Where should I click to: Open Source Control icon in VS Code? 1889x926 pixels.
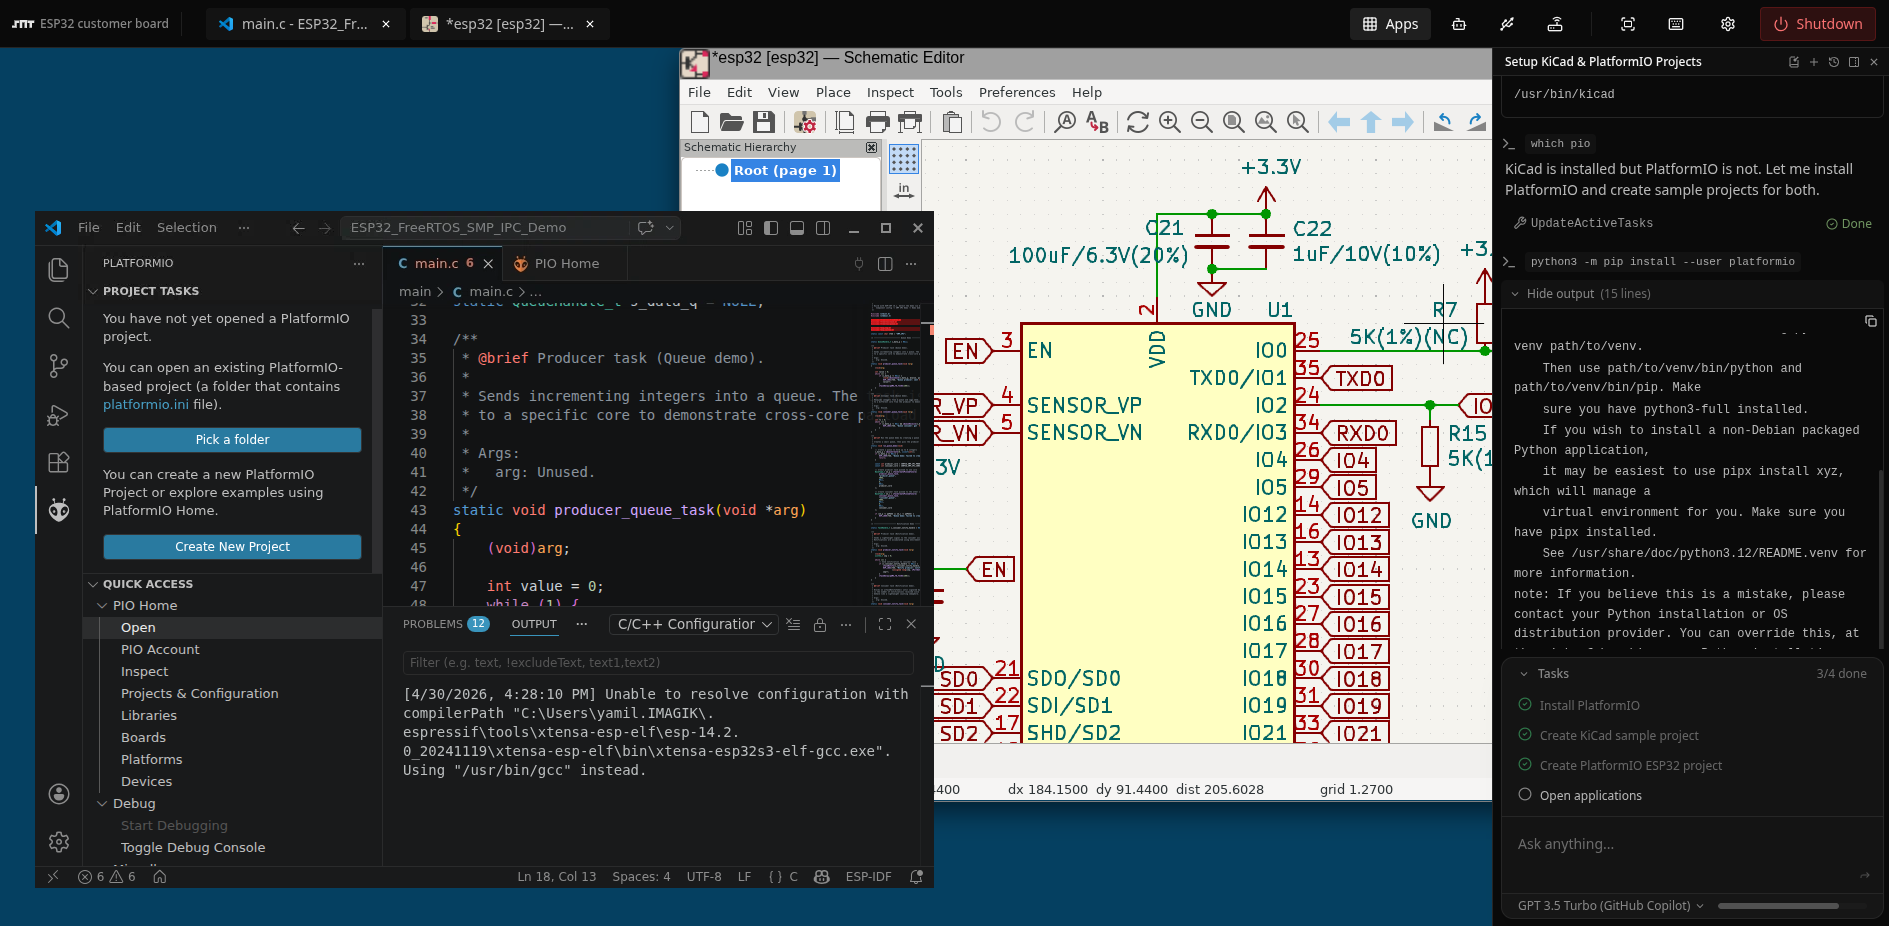(x=59, y=366)
